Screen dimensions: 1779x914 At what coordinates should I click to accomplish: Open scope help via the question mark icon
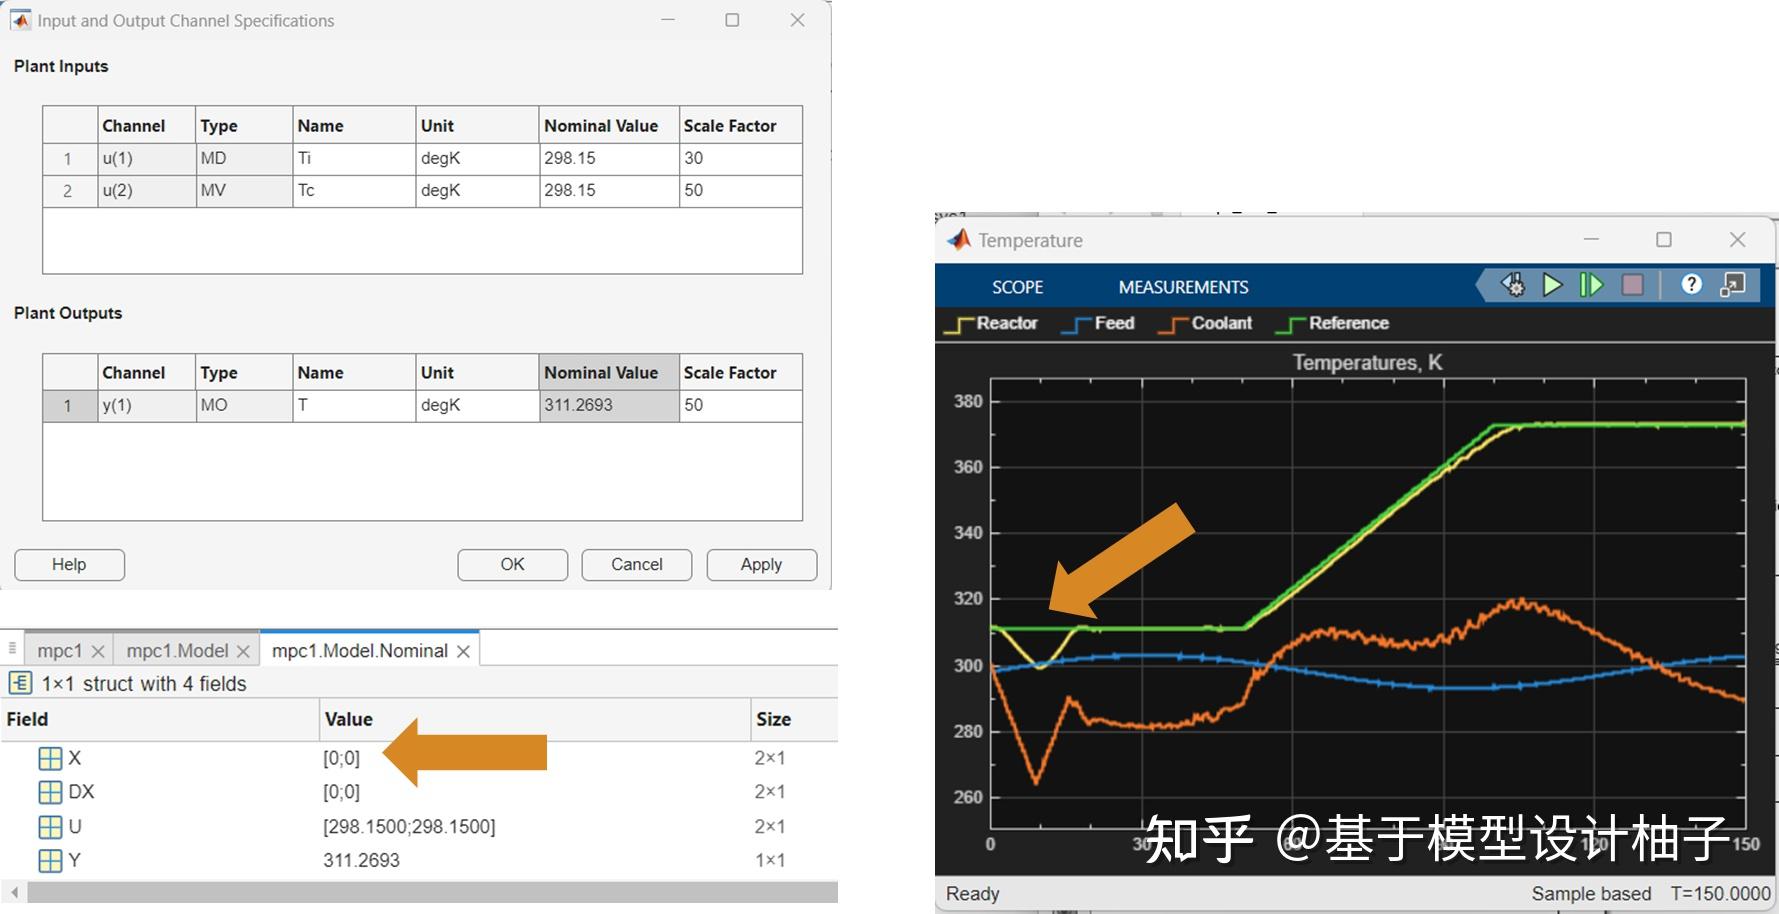pyautogui.click(x=1692, y=285)
